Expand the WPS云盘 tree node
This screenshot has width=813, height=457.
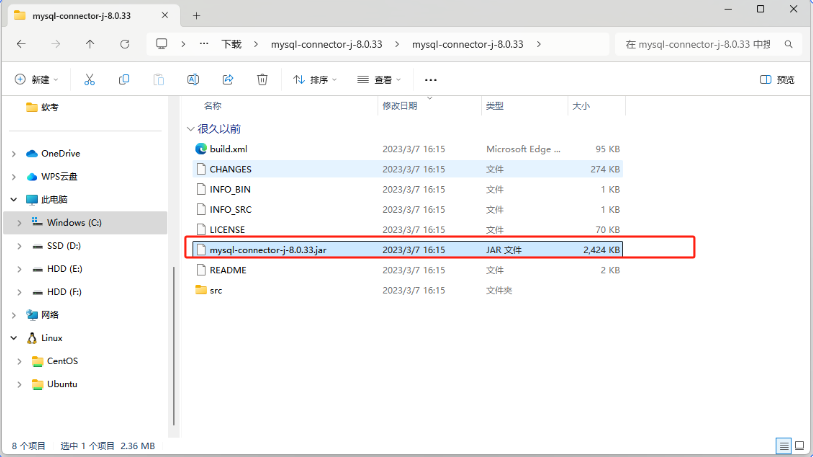tap(14, 176)
